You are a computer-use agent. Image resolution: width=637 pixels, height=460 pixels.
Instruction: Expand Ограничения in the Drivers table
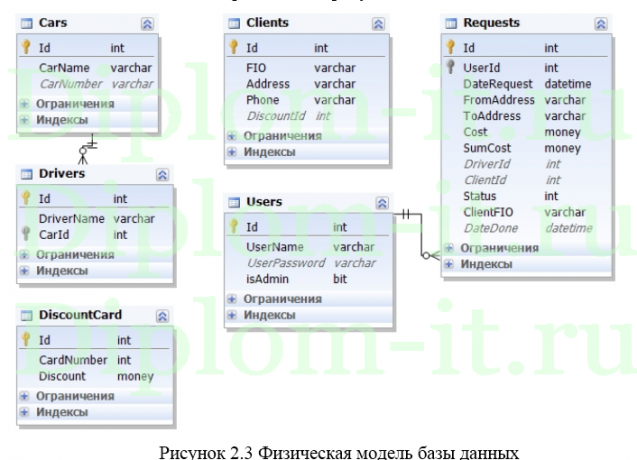tap(24, 255)
